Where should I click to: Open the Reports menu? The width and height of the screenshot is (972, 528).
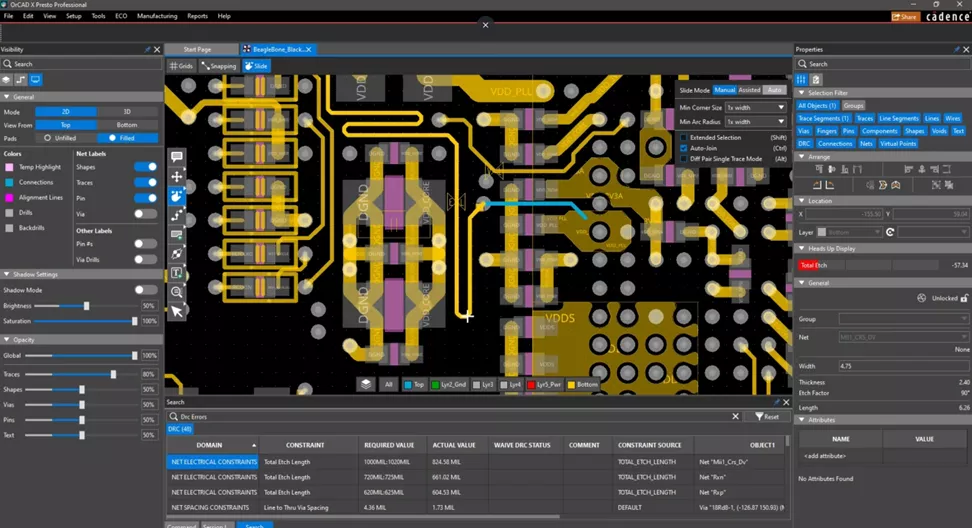pos(197,16)
